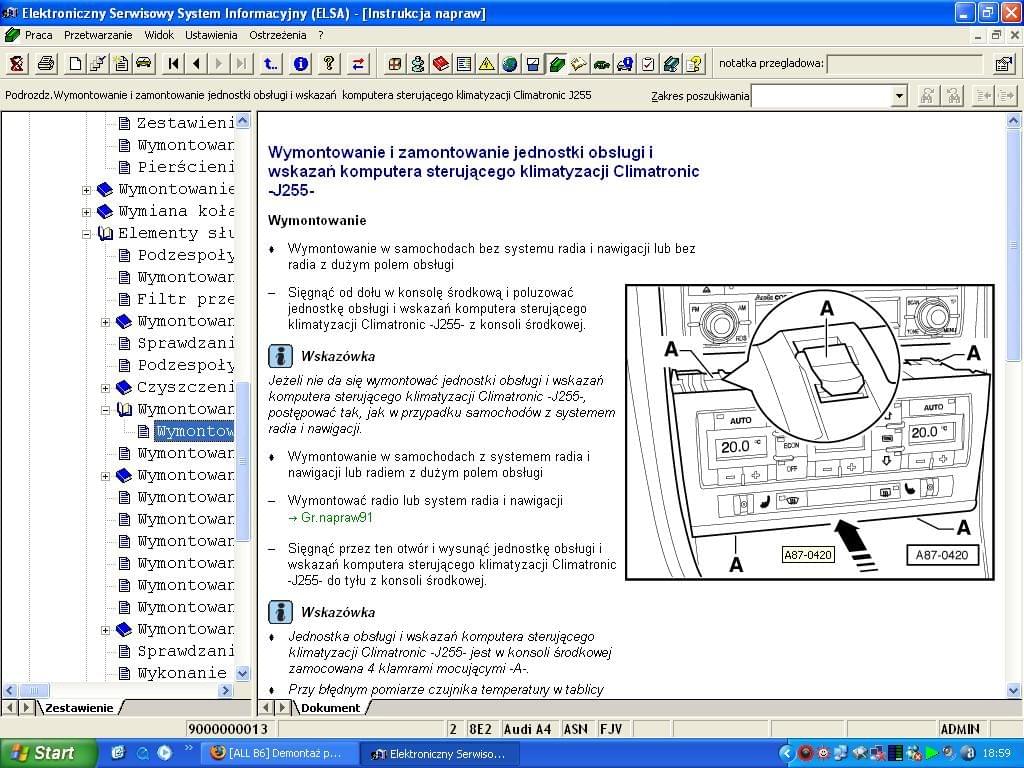This screenshot has width=1024, height=768.
Task: Click scroll-down arrow of document pane
Action: (x=1014, y=690)
